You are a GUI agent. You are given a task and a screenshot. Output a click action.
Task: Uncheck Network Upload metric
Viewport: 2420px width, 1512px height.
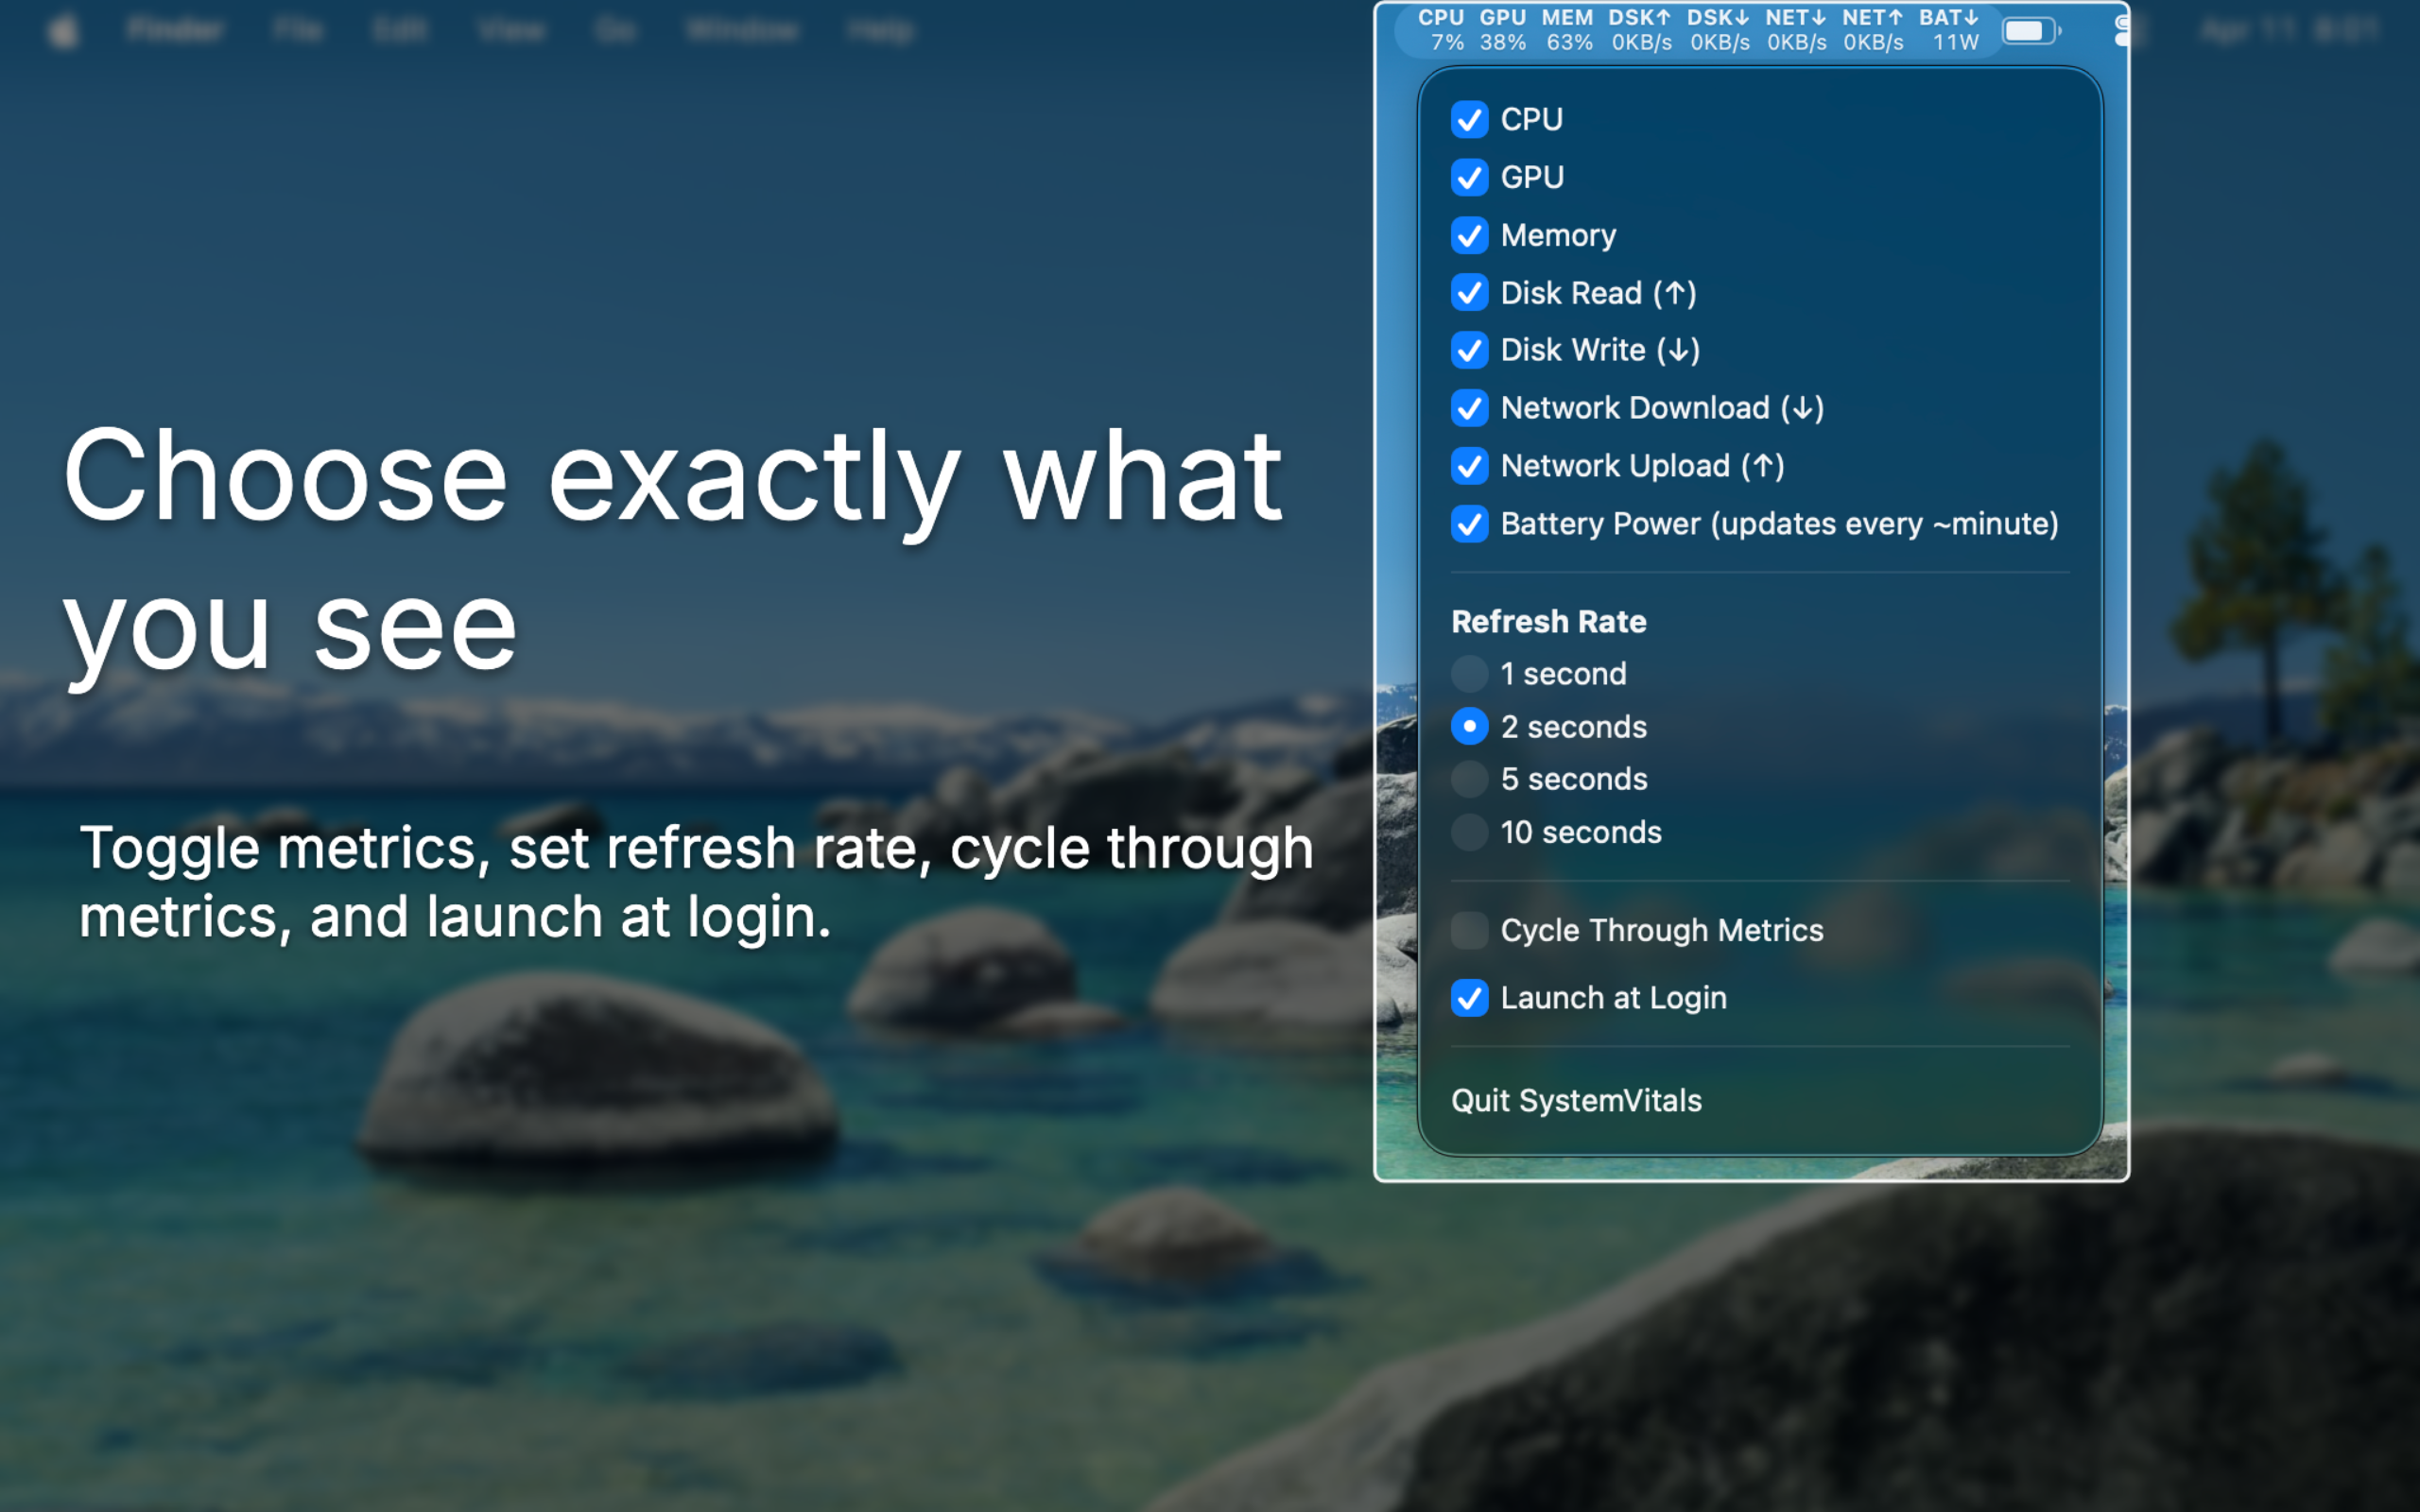coord(1469,466)
